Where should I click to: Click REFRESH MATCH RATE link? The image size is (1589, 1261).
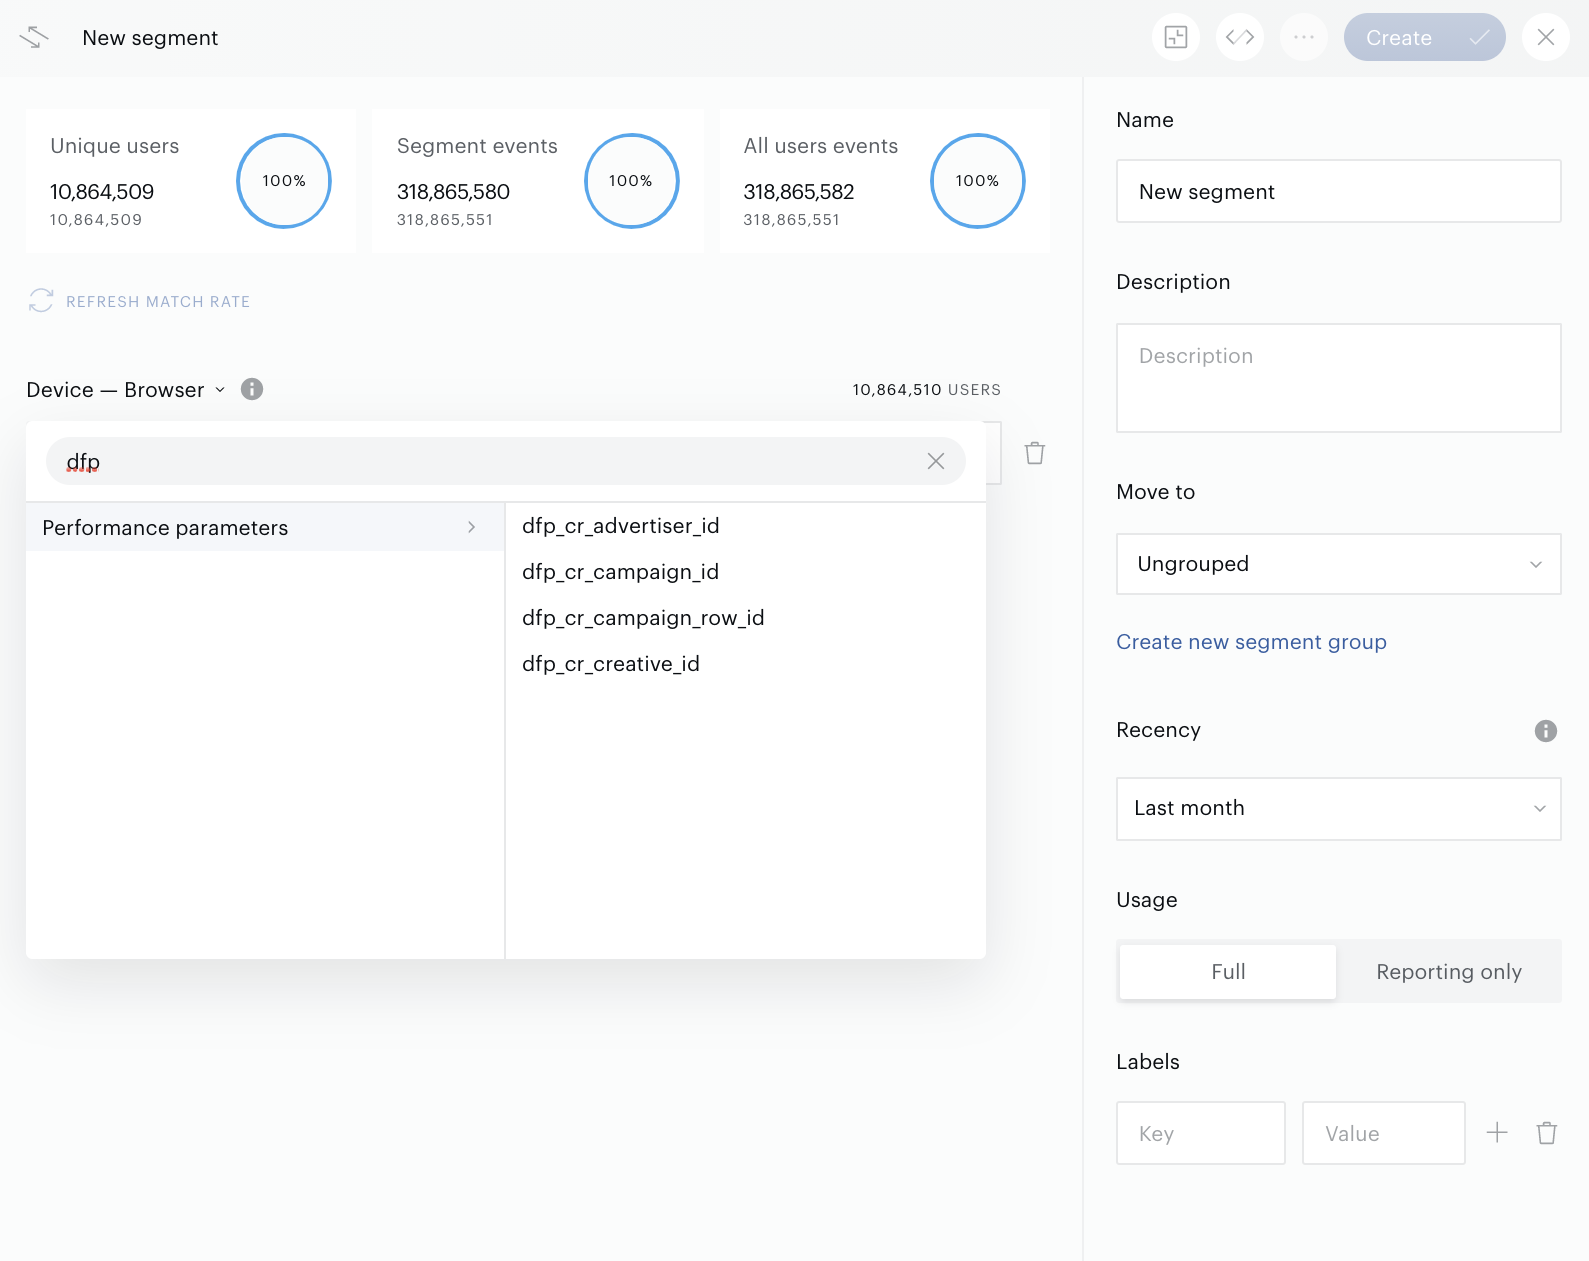[158, 302]
